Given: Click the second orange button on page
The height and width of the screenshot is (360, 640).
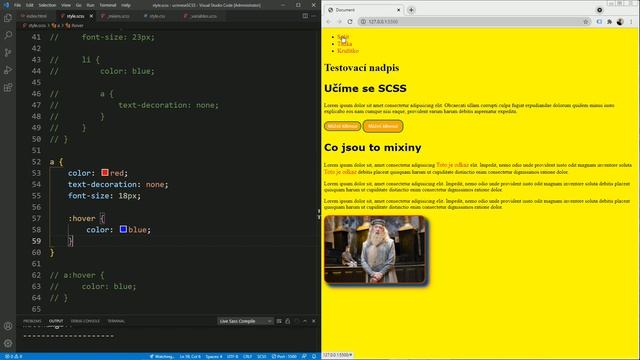Looking at the screenshot, I should click(383, 126).
